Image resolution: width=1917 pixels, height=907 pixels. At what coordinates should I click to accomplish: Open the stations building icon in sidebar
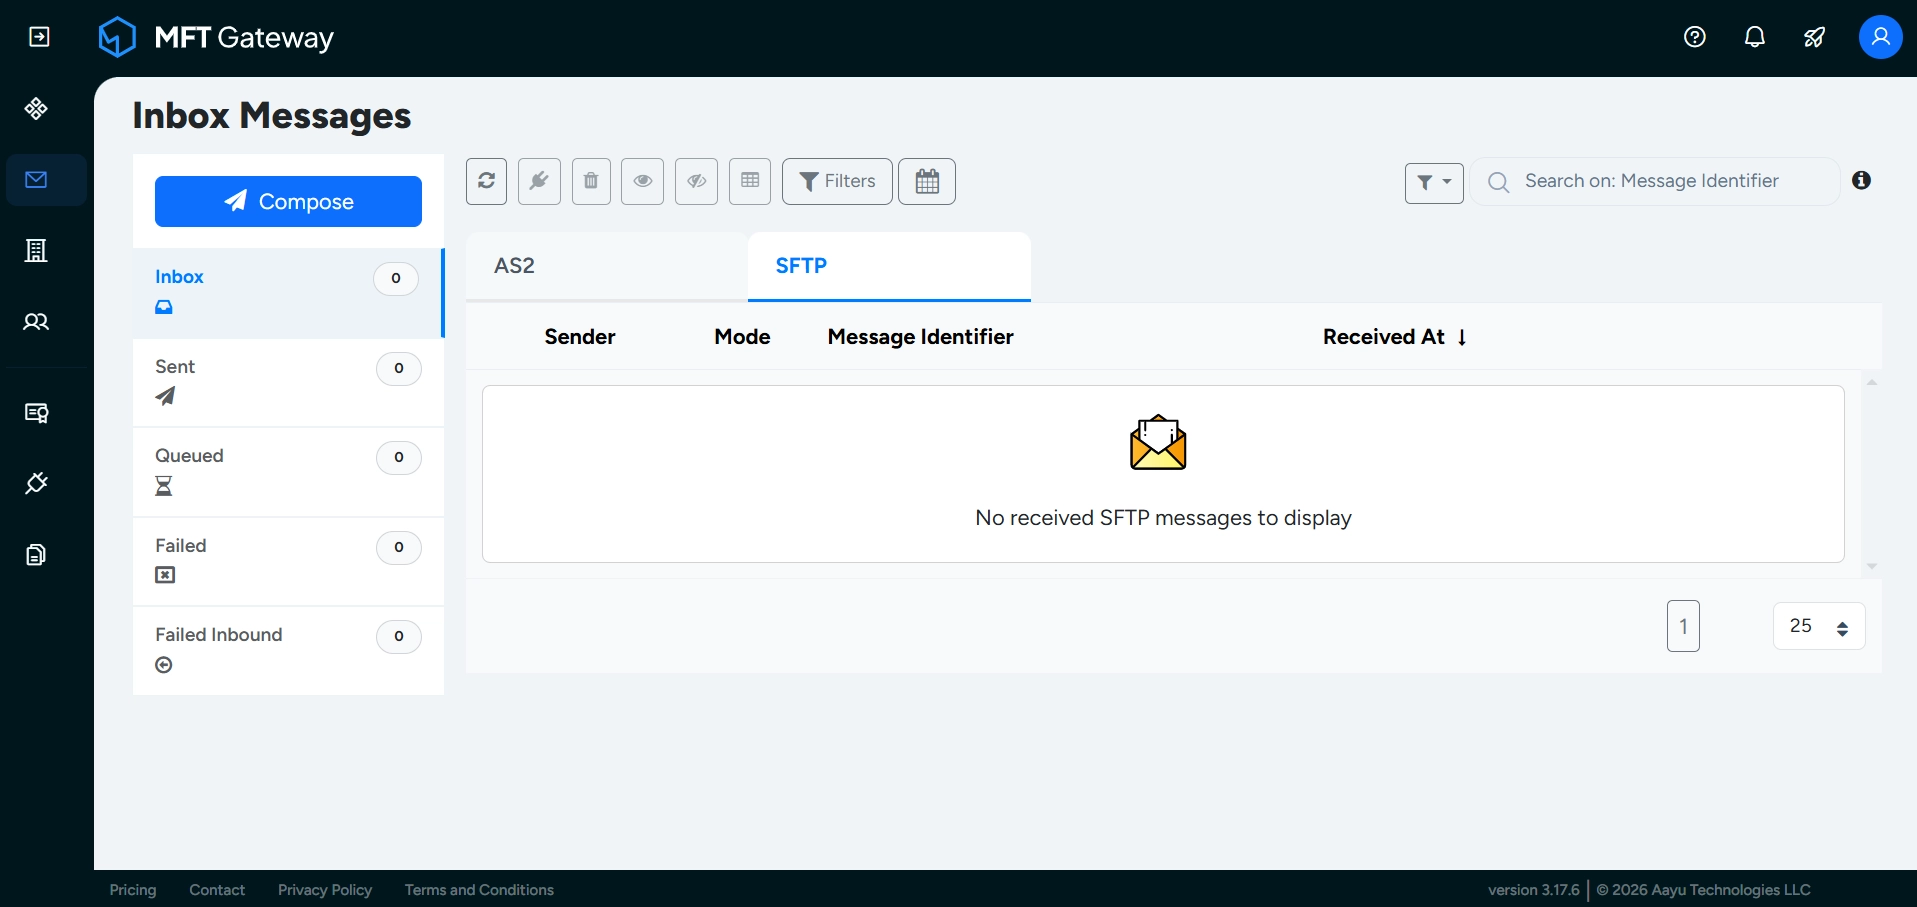37,251
